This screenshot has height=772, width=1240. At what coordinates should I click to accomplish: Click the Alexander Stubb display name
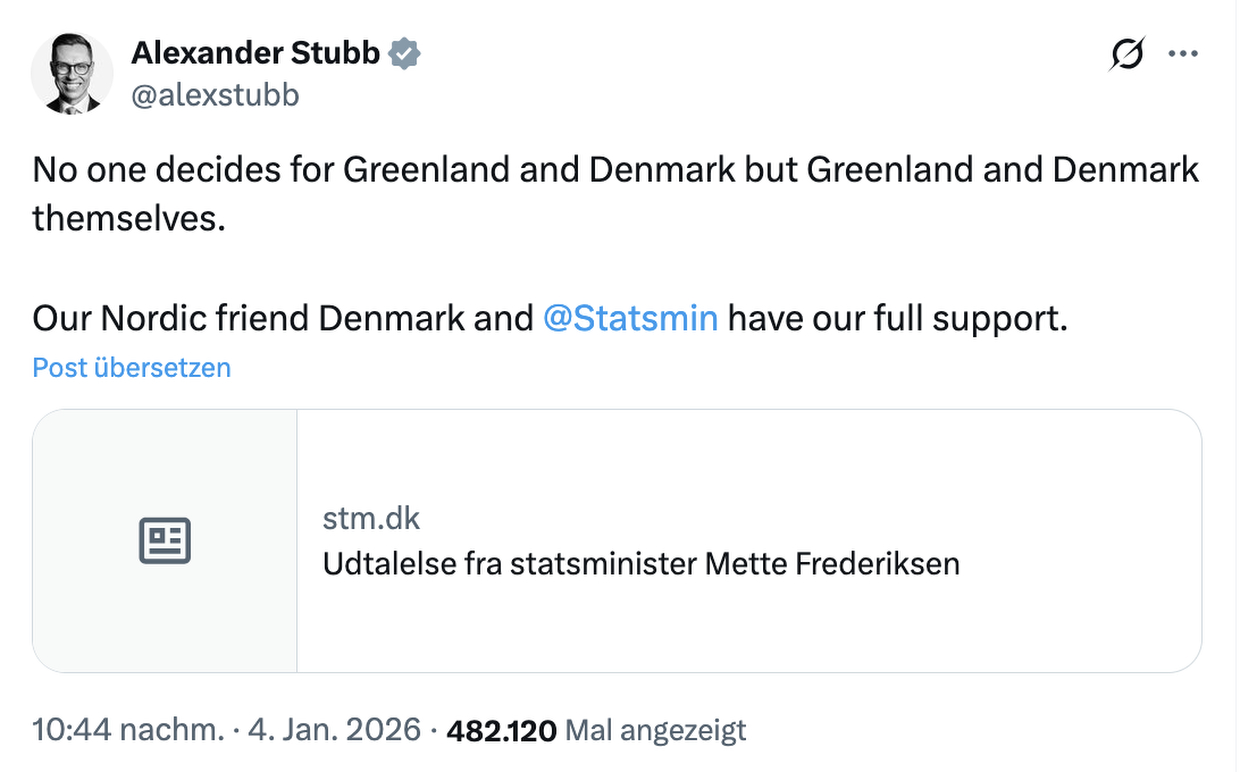coord(255,52)
